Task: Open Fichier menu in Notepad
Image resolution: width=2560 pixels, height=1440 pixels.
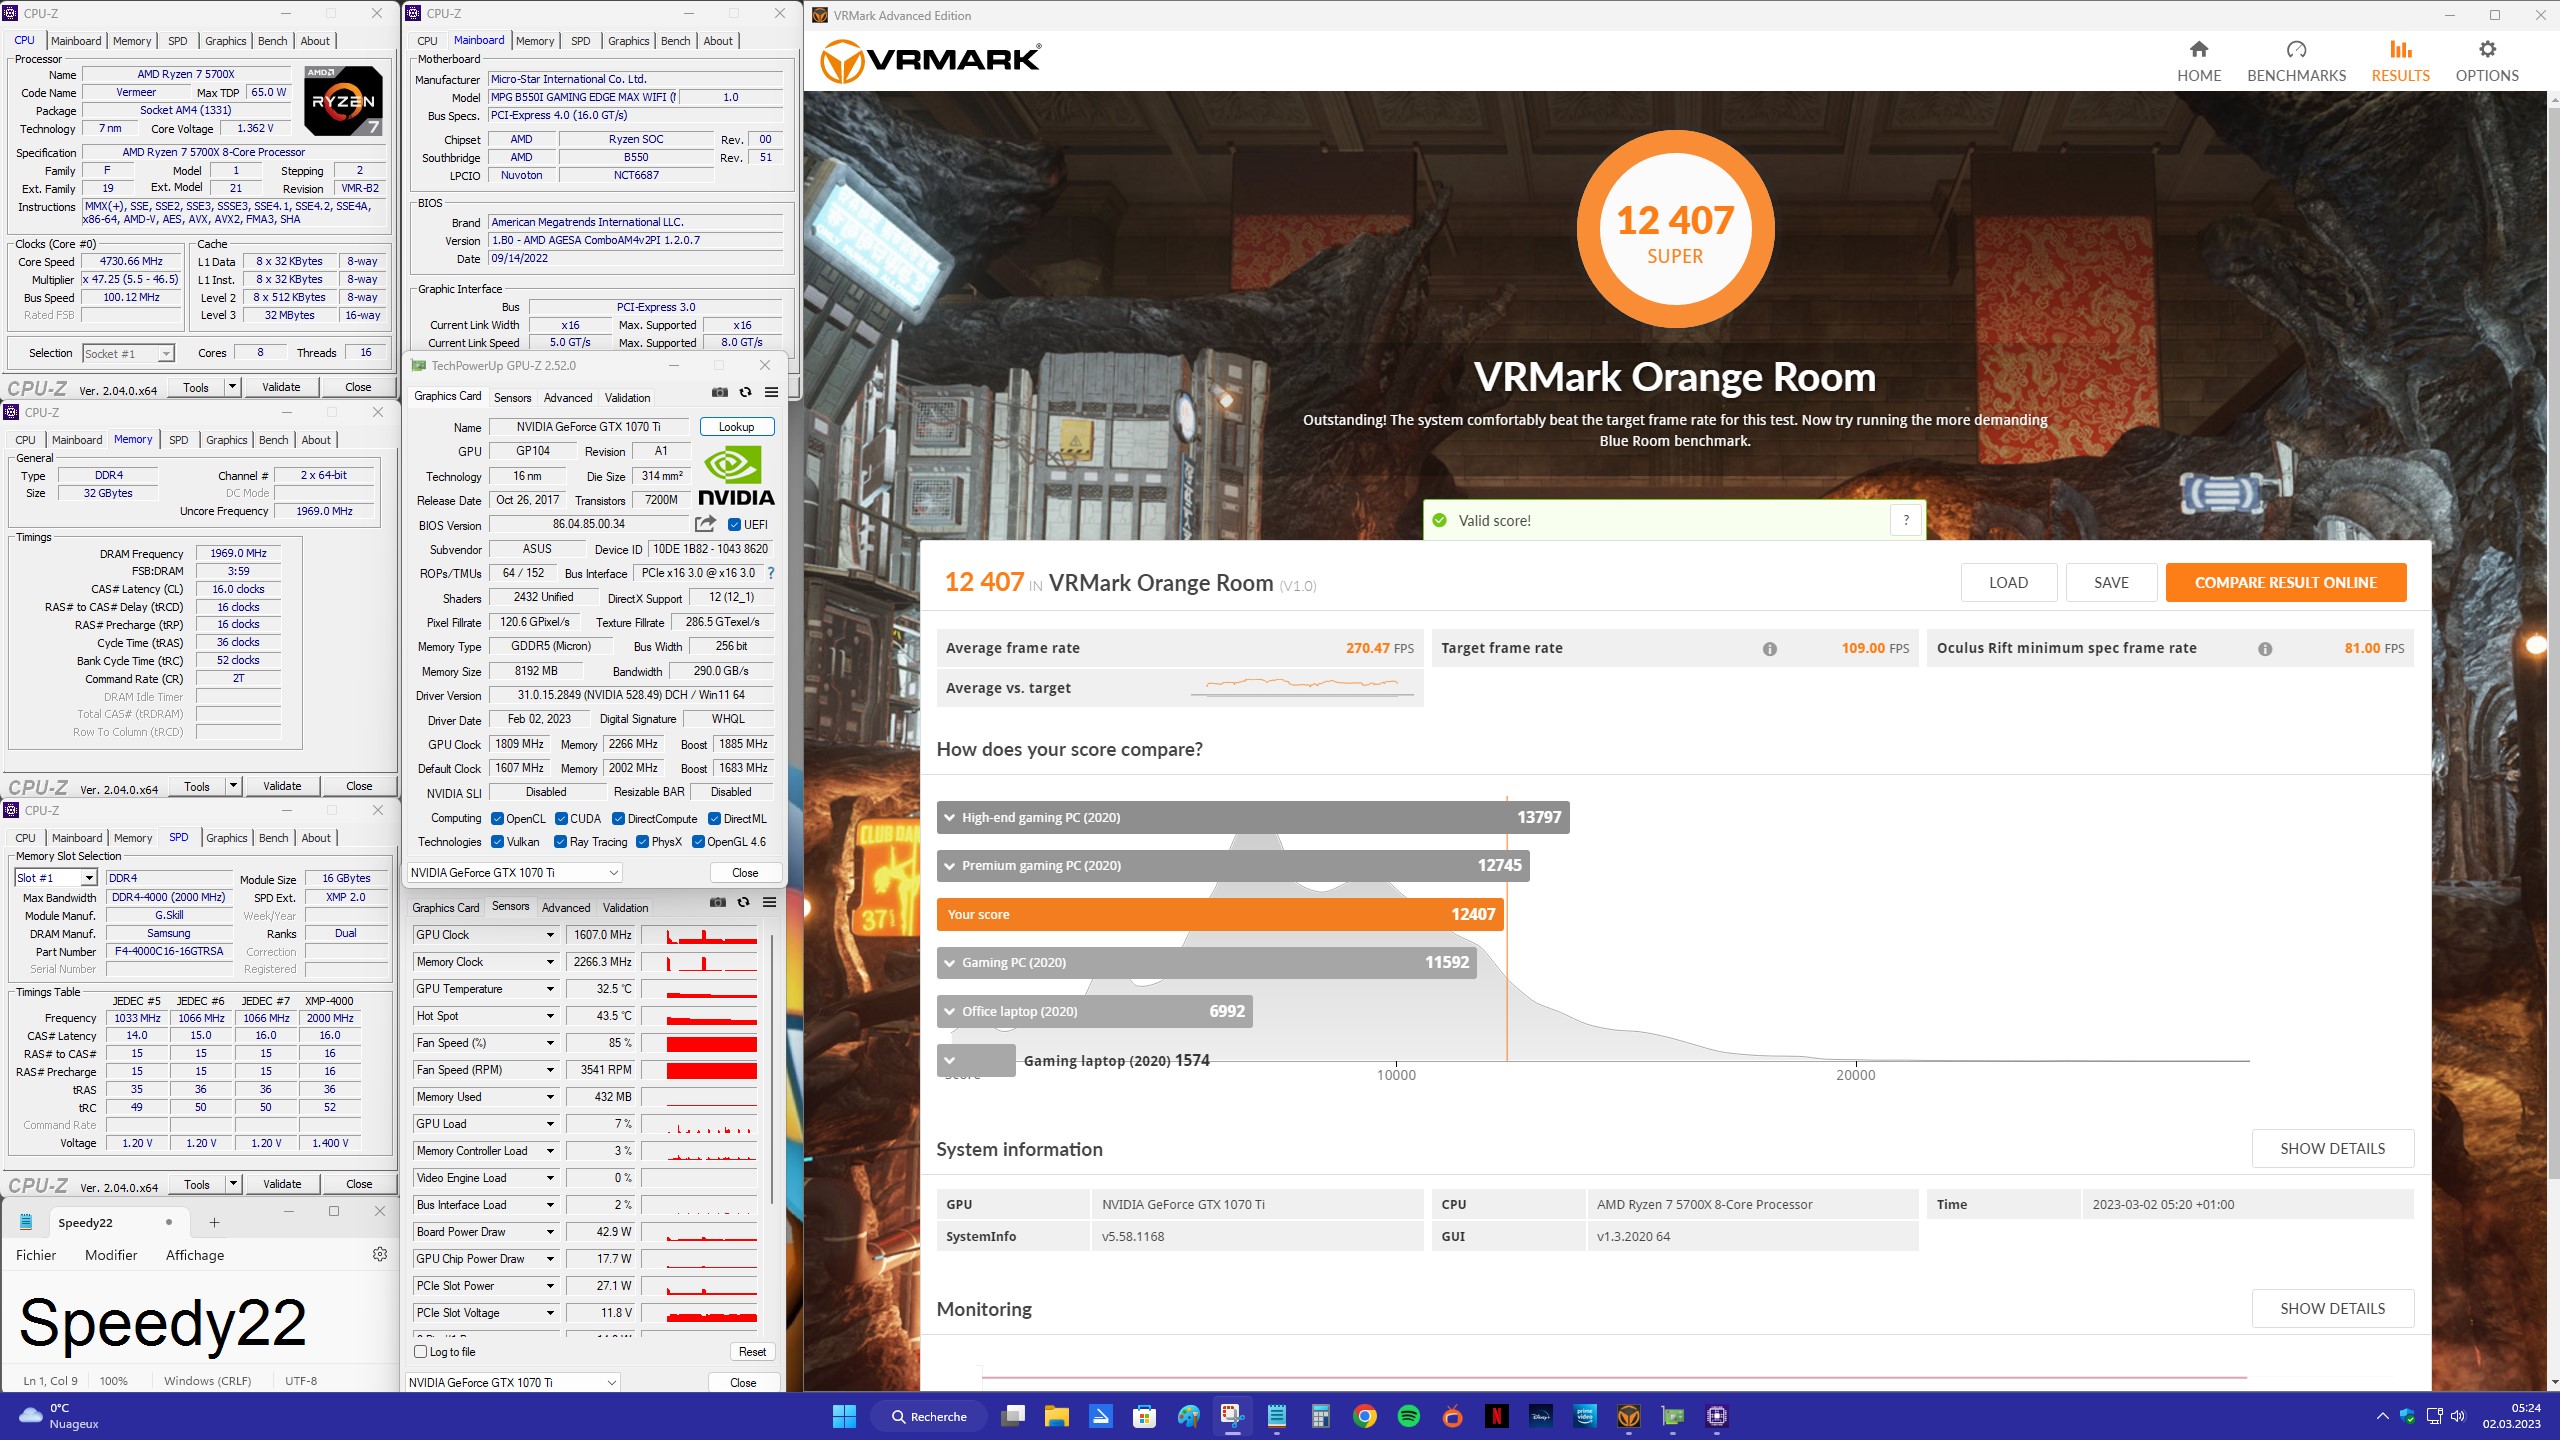Action: point(36,1255)
